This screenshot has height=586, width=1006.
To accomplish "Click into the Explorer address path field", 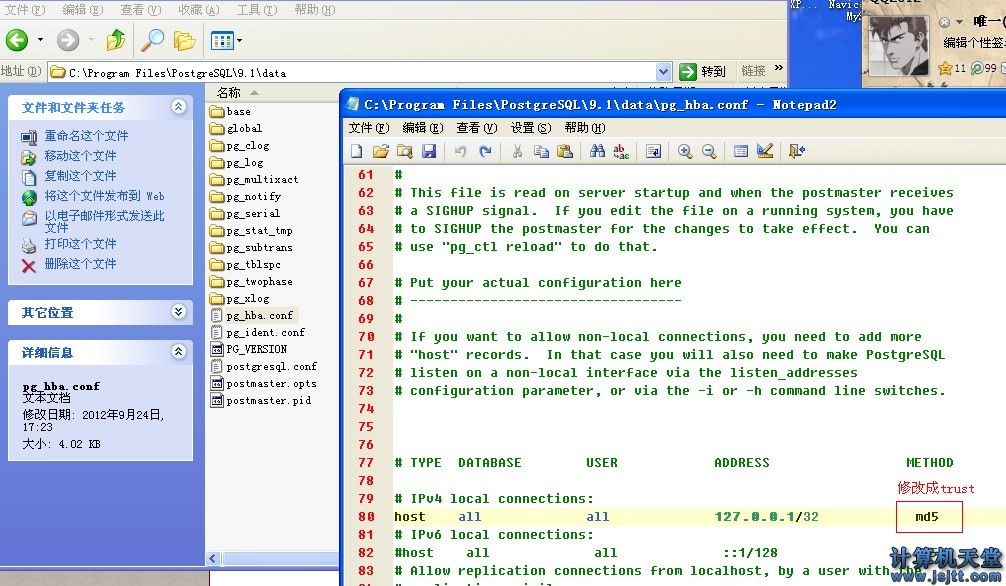I will [359, 72].
